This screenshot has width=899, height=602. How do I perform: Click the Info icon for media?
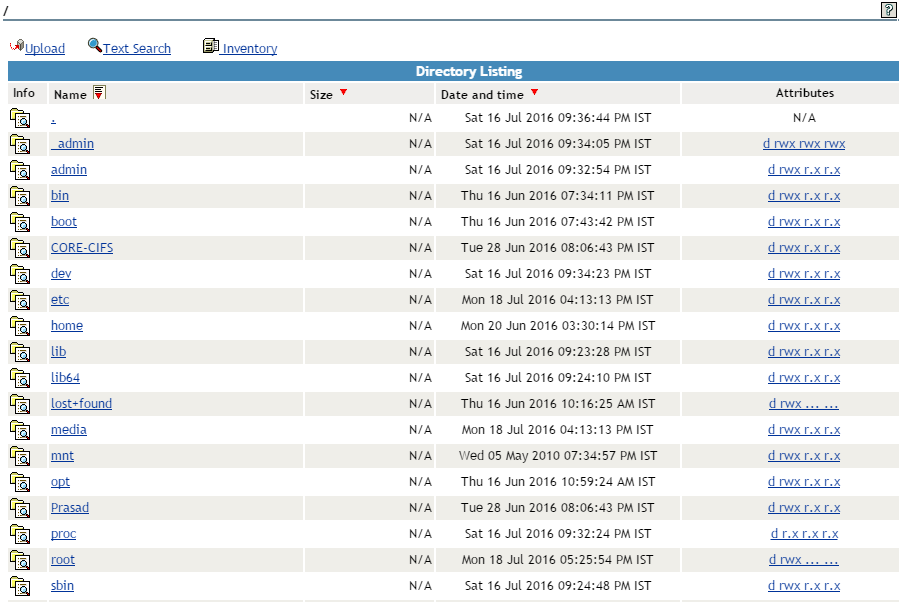point(20,430)
